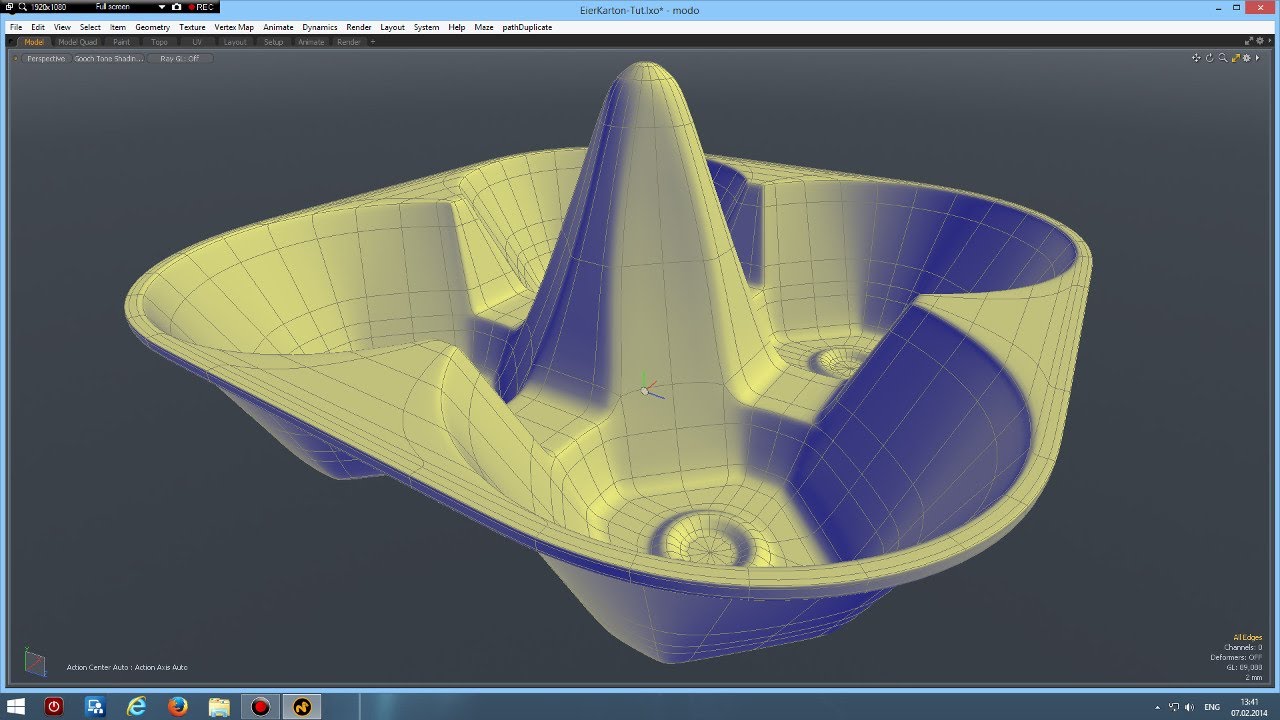Switch to the Model Quad layout tab
1280x720 pixels.
(x=77, y=42)
